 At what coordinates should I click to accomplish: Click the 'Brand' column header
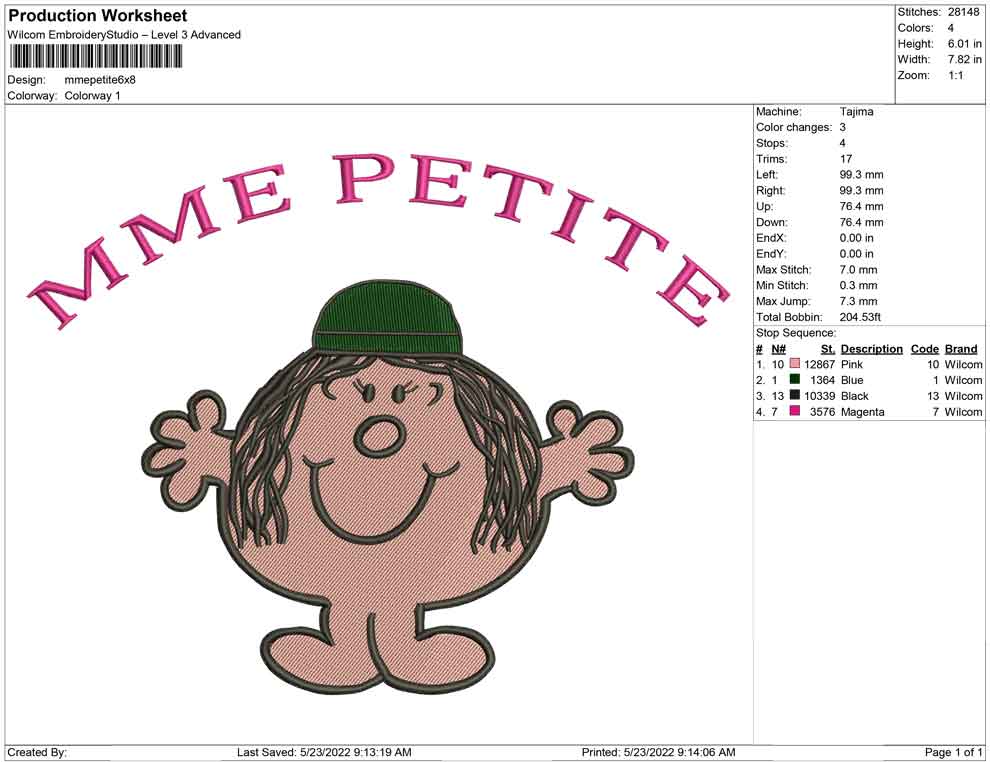click(961, 349)
